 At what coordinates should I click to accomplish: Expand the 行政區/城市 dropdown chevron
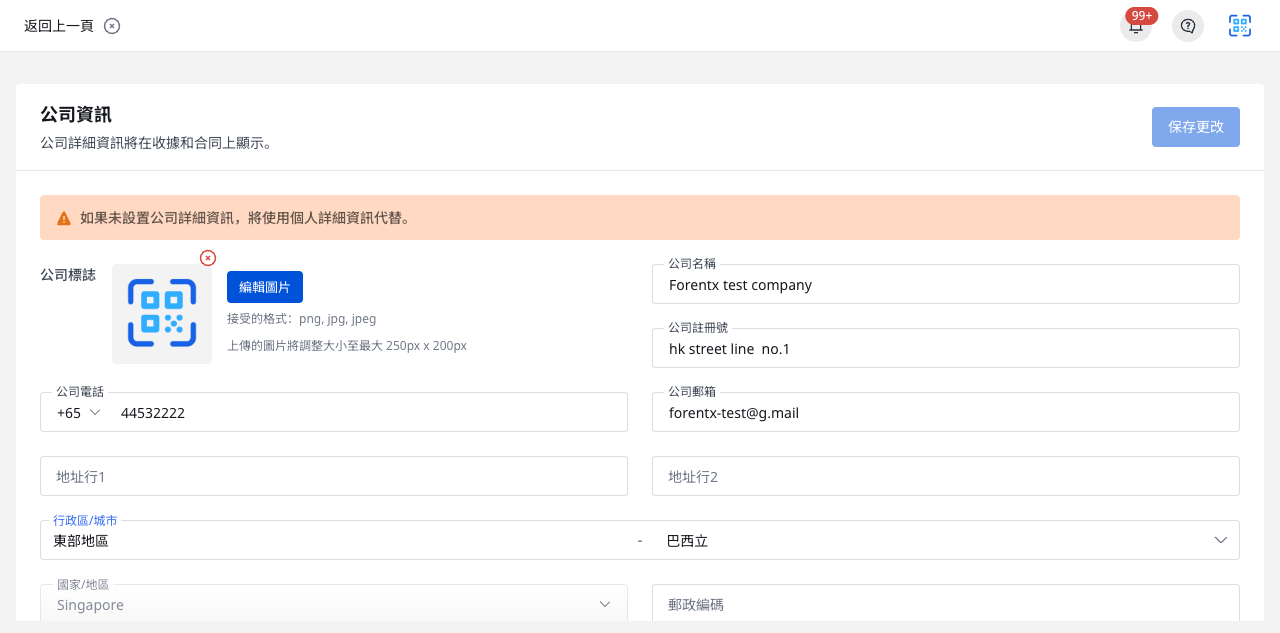[x=1221, y=540]
